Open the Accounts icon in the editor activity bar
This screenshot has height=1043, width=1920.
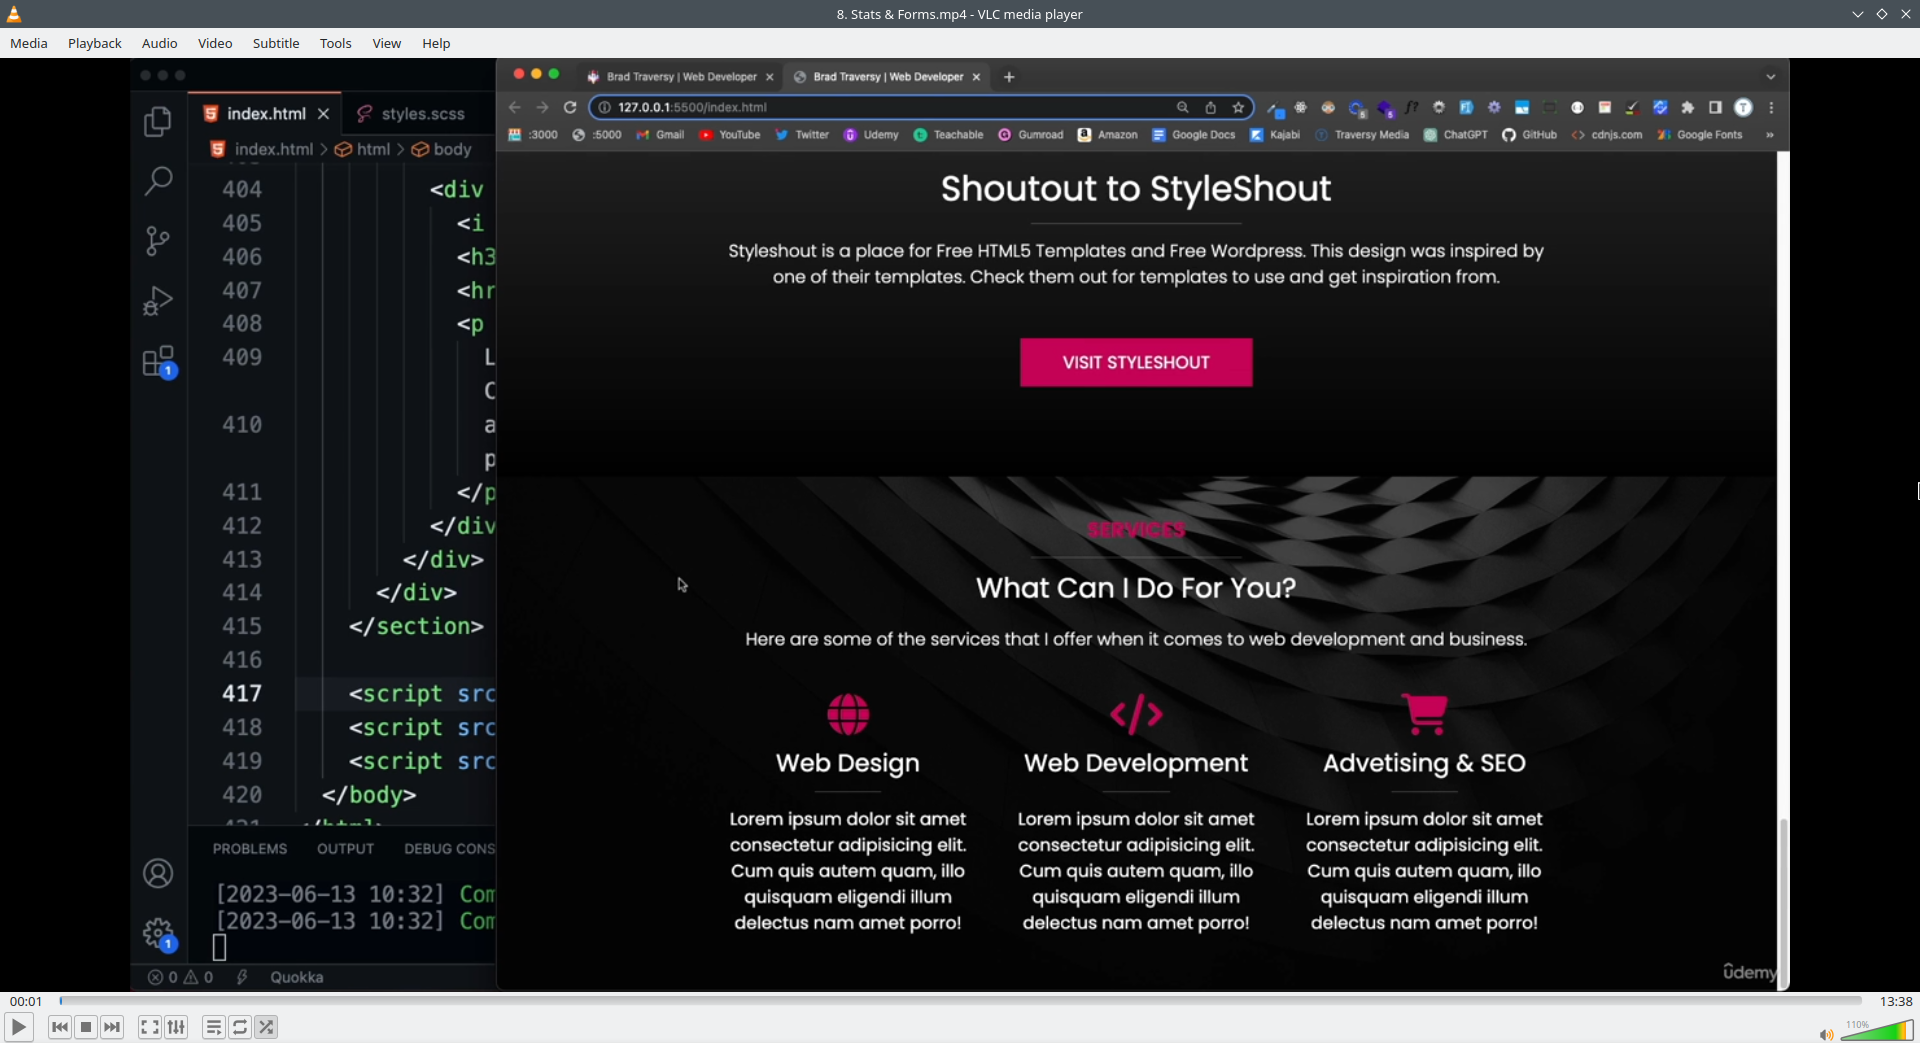click(x=158, y=873)
